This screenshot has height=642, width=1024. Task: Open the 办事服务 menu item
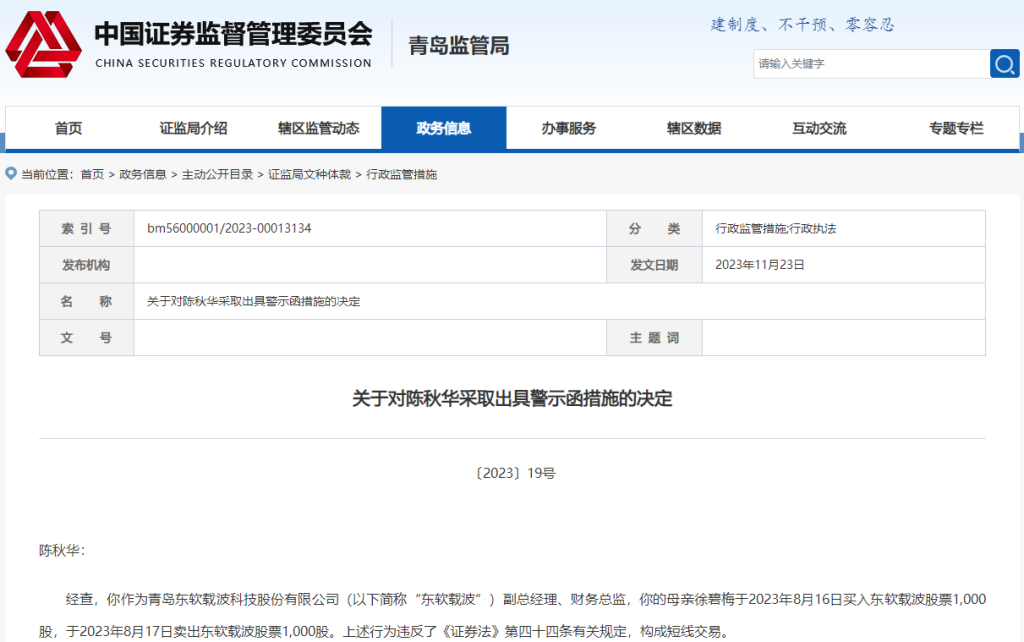[x=569, y=129]
